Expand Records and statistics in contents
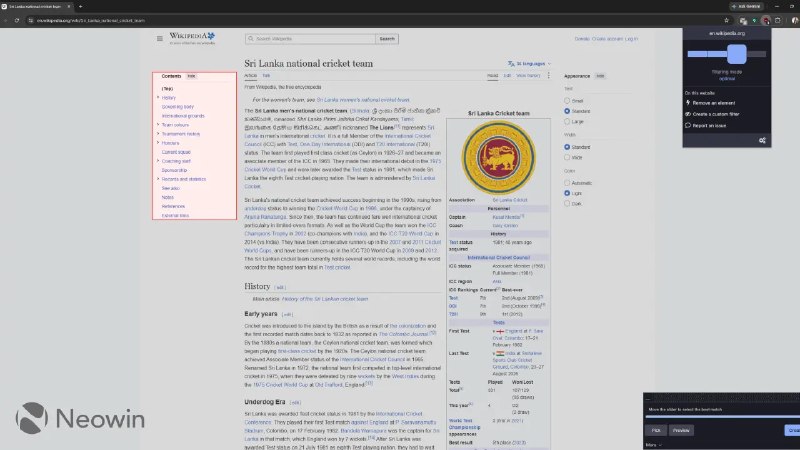 (158, 179)
